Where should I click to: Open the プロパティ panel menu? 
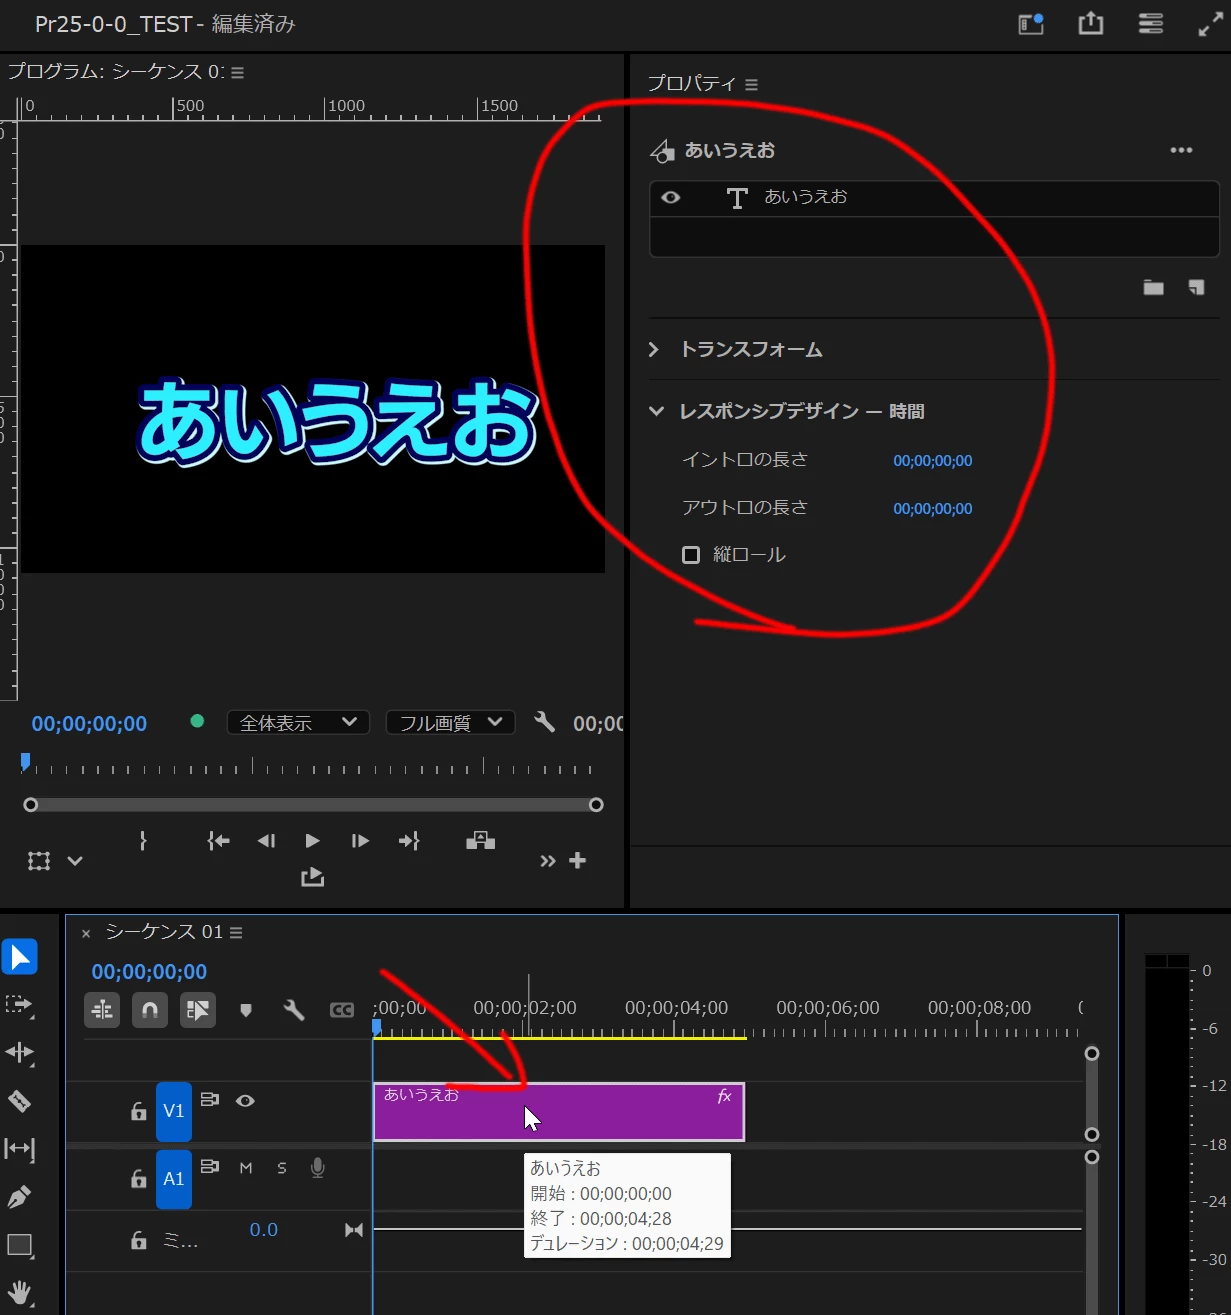click(x=752, y=85)
